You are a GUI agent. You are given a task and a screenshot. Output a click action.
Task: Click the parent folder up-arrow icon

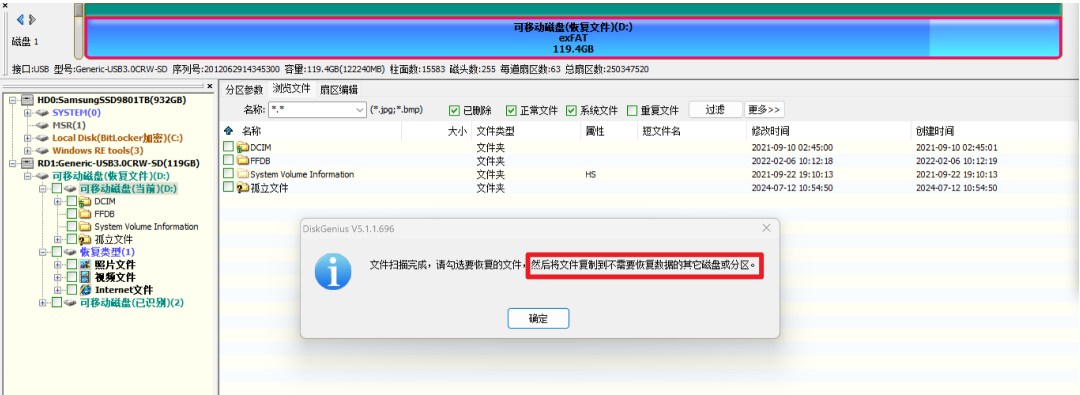pyautogui.click(x=229, y=130)
